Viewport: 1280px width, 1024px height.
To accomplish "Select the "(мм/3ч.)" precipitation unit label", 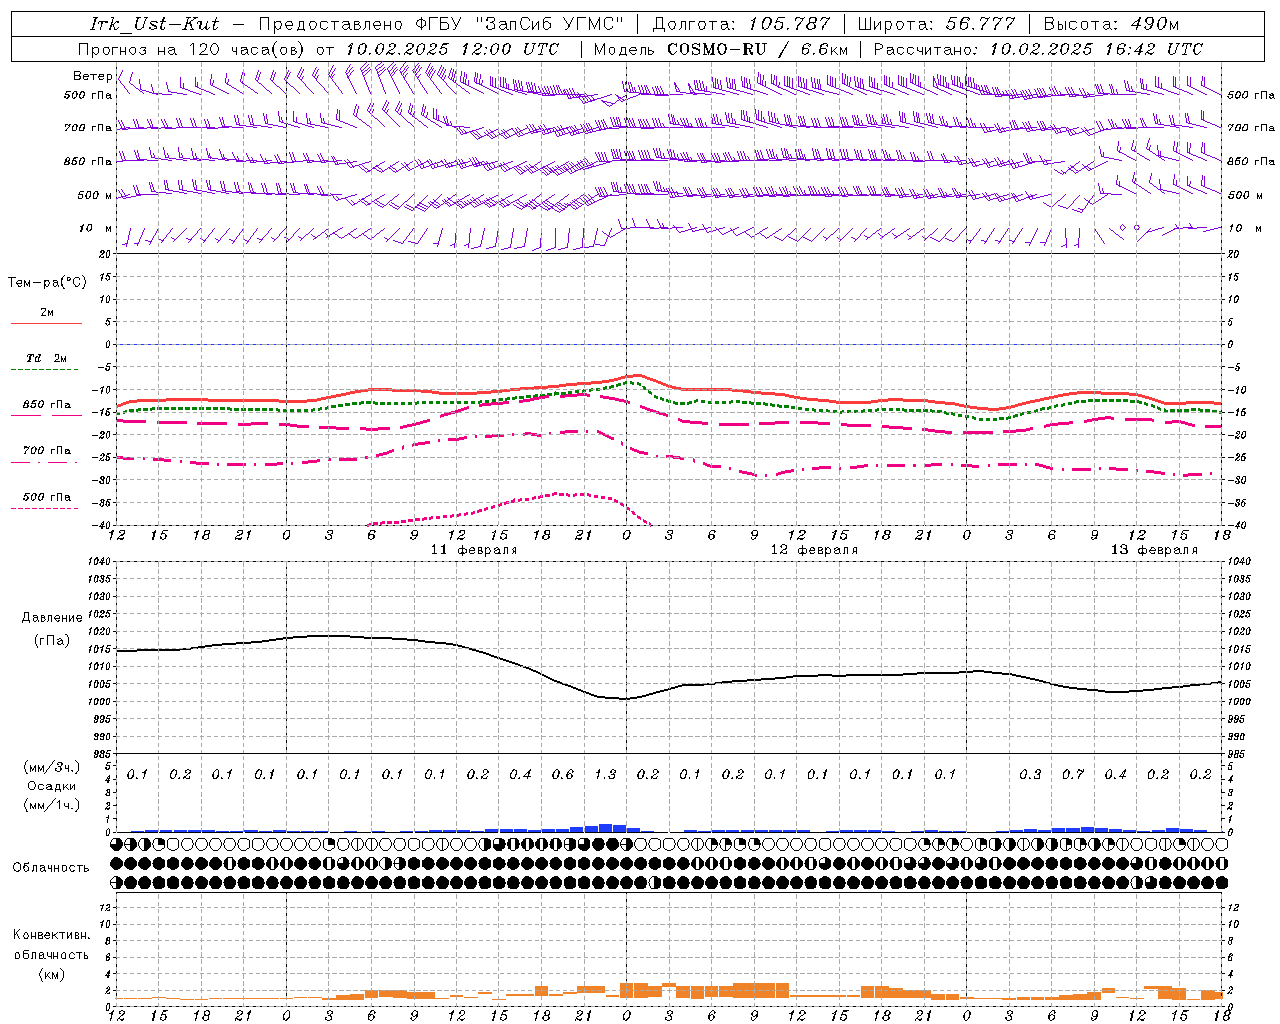I will pos(52,767).
